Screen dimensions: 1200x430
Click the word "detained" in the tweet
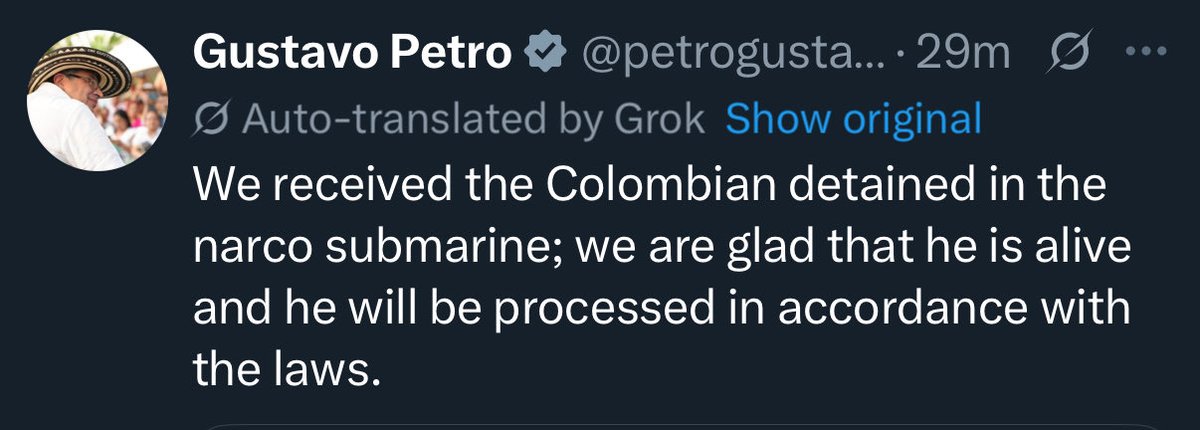[x=860, y=185]
